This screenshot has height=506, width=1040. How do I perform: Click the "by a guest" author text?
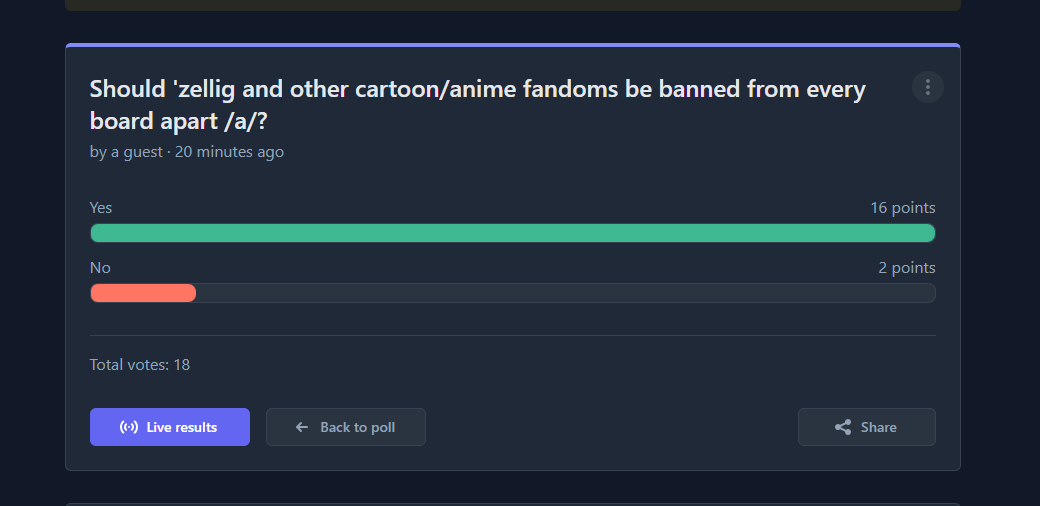point(126,152)
